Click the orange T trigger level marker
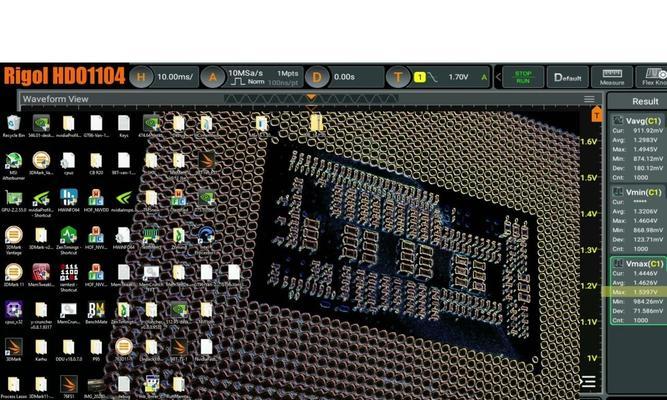Image resolution: width=667 pixels, height=400 pixels. click(597, 114)
